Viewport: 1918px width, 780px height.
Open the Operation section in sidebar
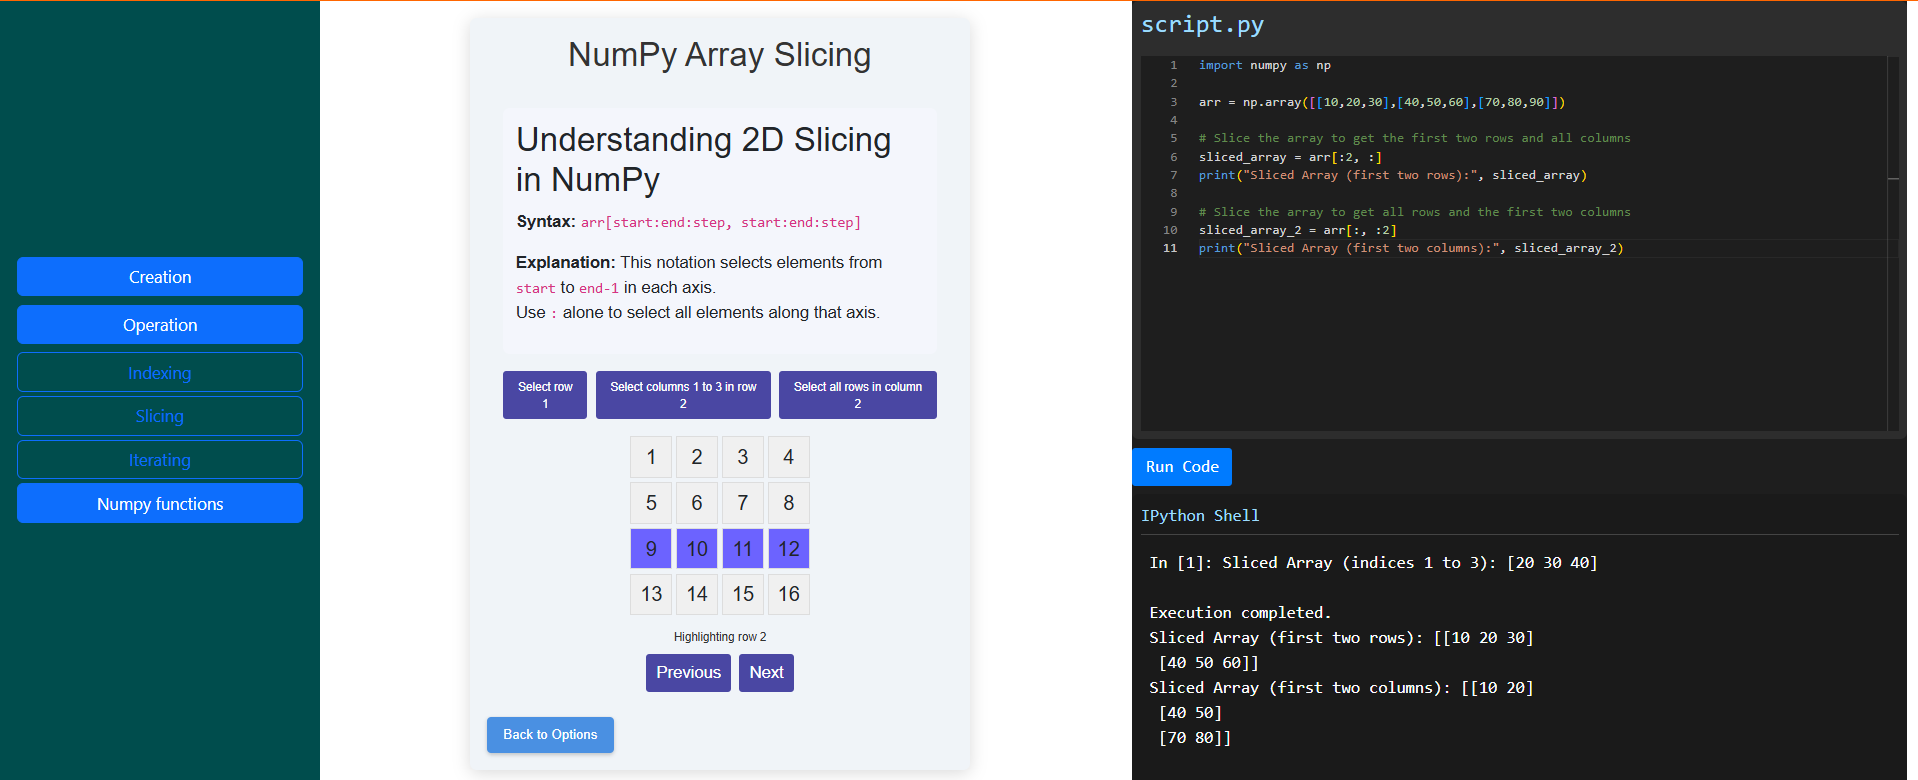click(x=160, y=325)
